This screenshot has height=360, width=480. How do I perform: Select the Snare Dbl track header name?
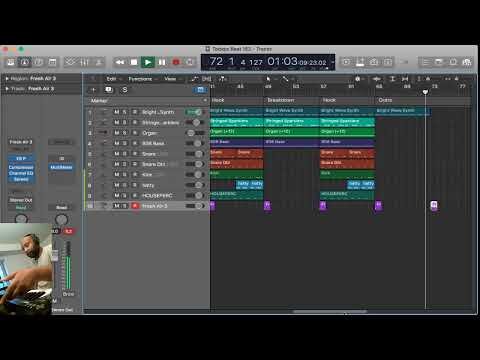pos(154,164)
